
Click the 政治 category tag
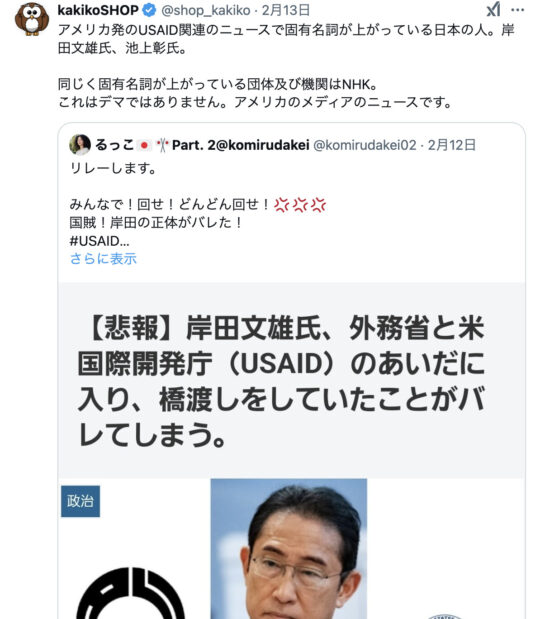point(81,501)
